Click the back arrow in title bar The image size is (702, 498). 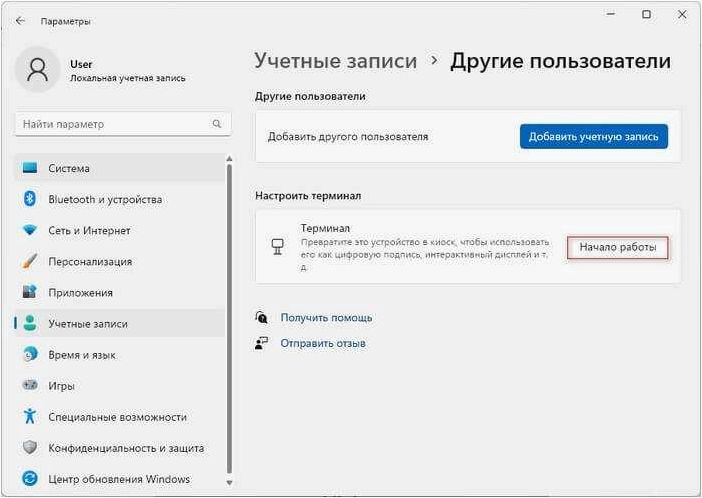(20, 21)
